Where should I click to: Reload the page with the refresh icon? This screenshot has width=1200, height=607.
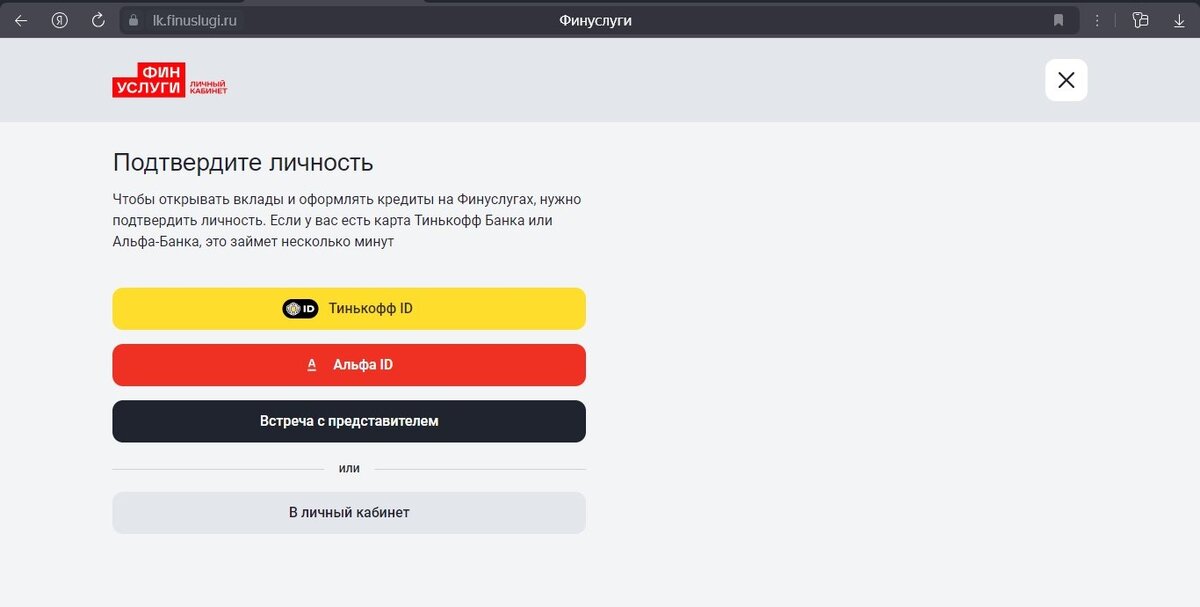[x=98, y=20]
